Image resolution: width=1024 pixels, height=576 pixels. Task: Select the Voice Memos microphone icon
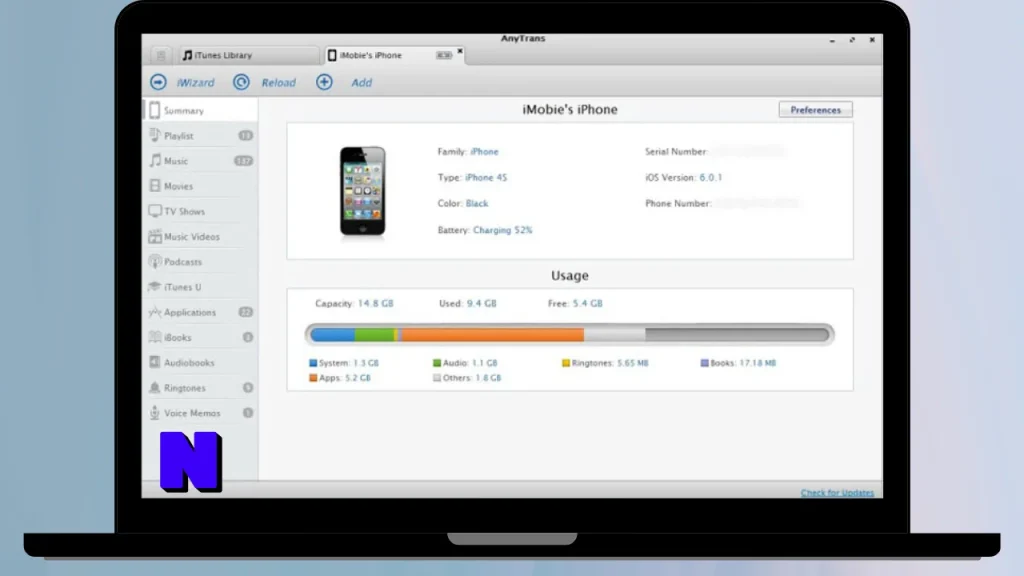[x=154, y=413]
